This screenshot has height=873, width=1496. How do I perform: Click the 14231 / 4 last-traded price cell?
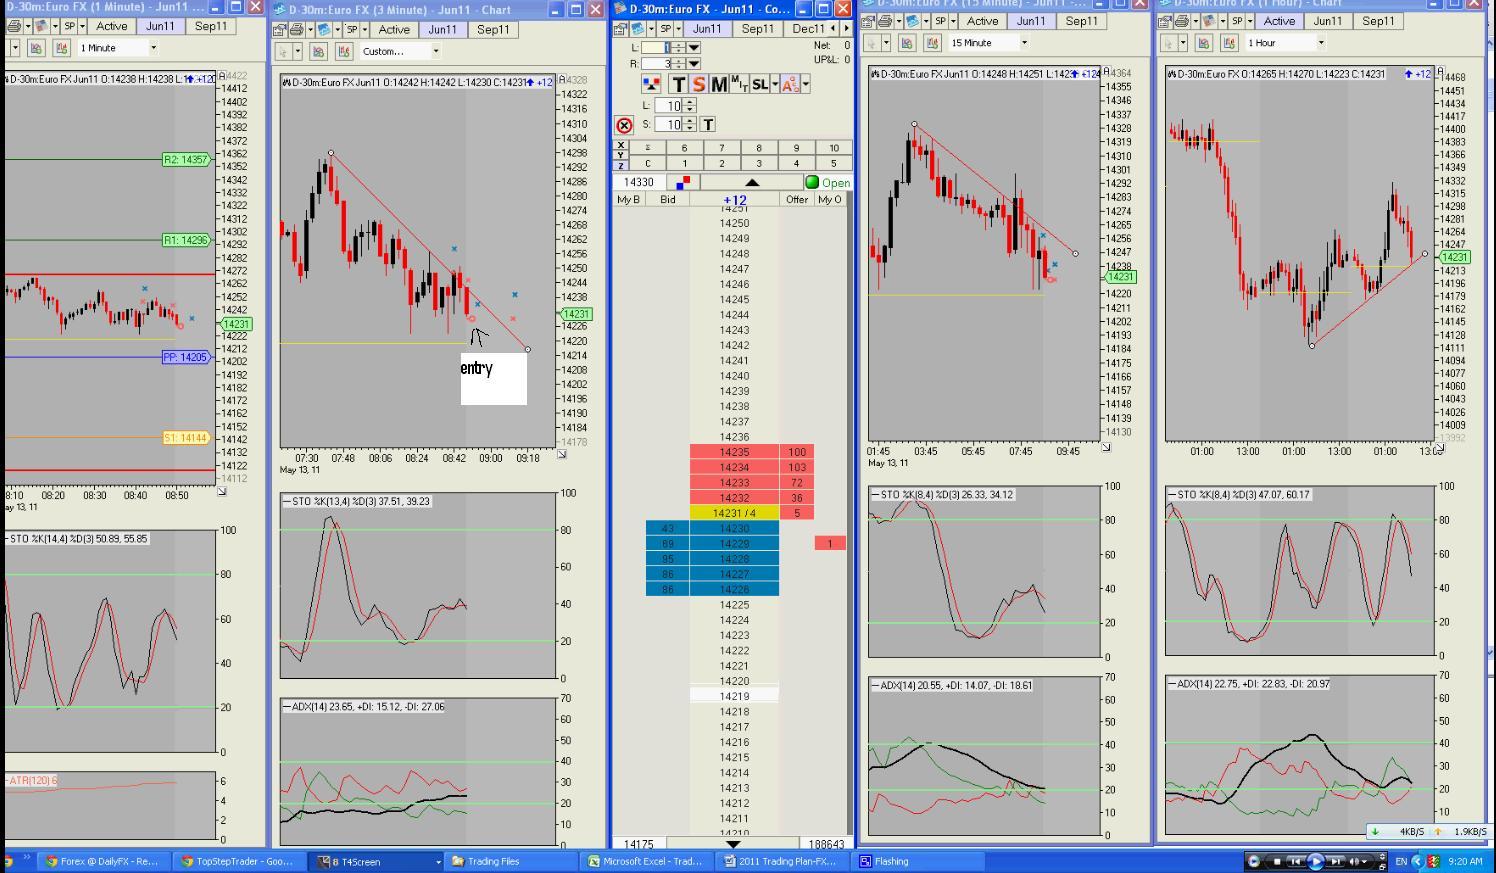734,513
